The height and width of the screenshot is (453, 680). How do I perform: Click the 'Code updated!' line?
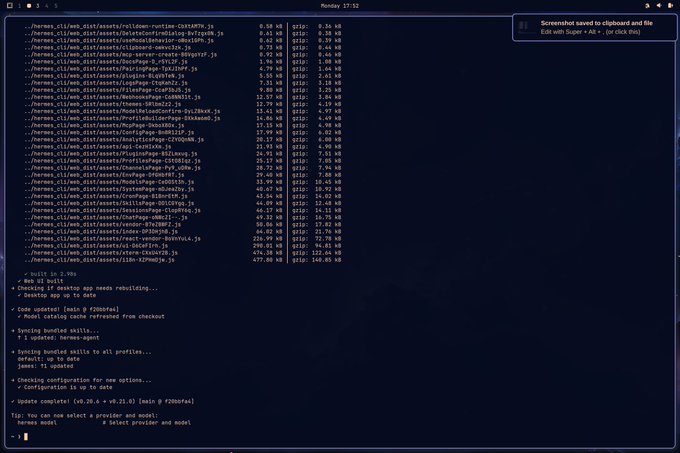(x=65, y=310)
